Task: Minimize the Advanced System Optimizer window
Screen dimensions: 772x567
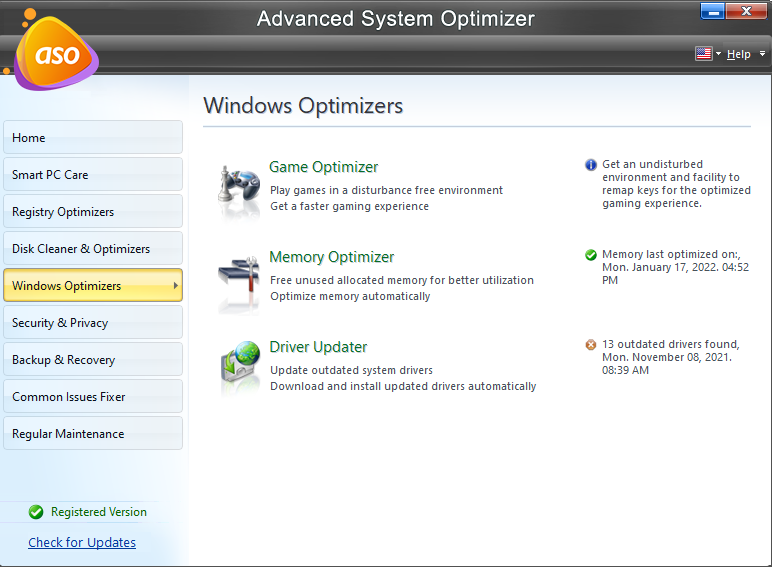Action: click(x=712, y=11)
